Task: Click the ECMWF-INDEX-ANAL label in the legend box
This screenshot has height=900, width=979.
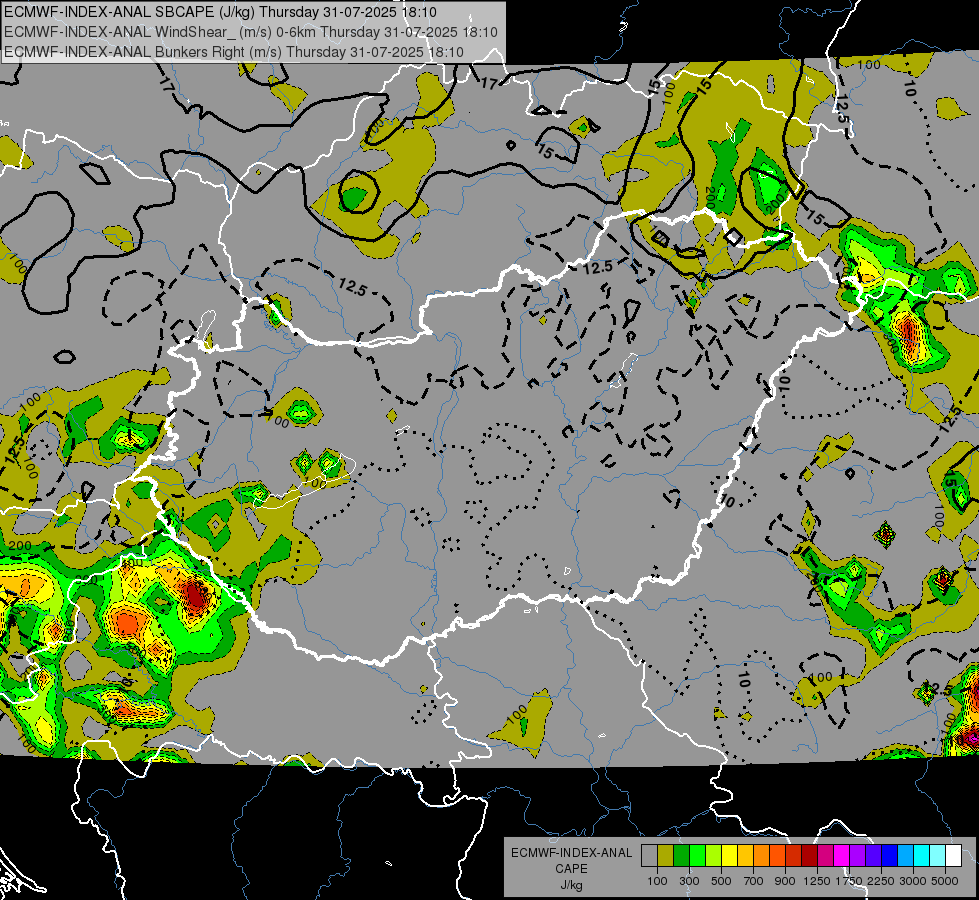Action: pyautogui.click(x=571, y=853)
